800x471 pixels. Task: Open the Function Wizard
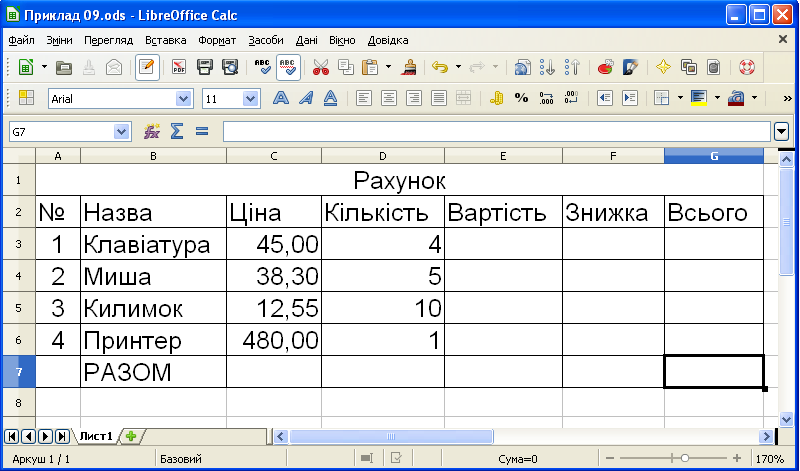(152, 132)
